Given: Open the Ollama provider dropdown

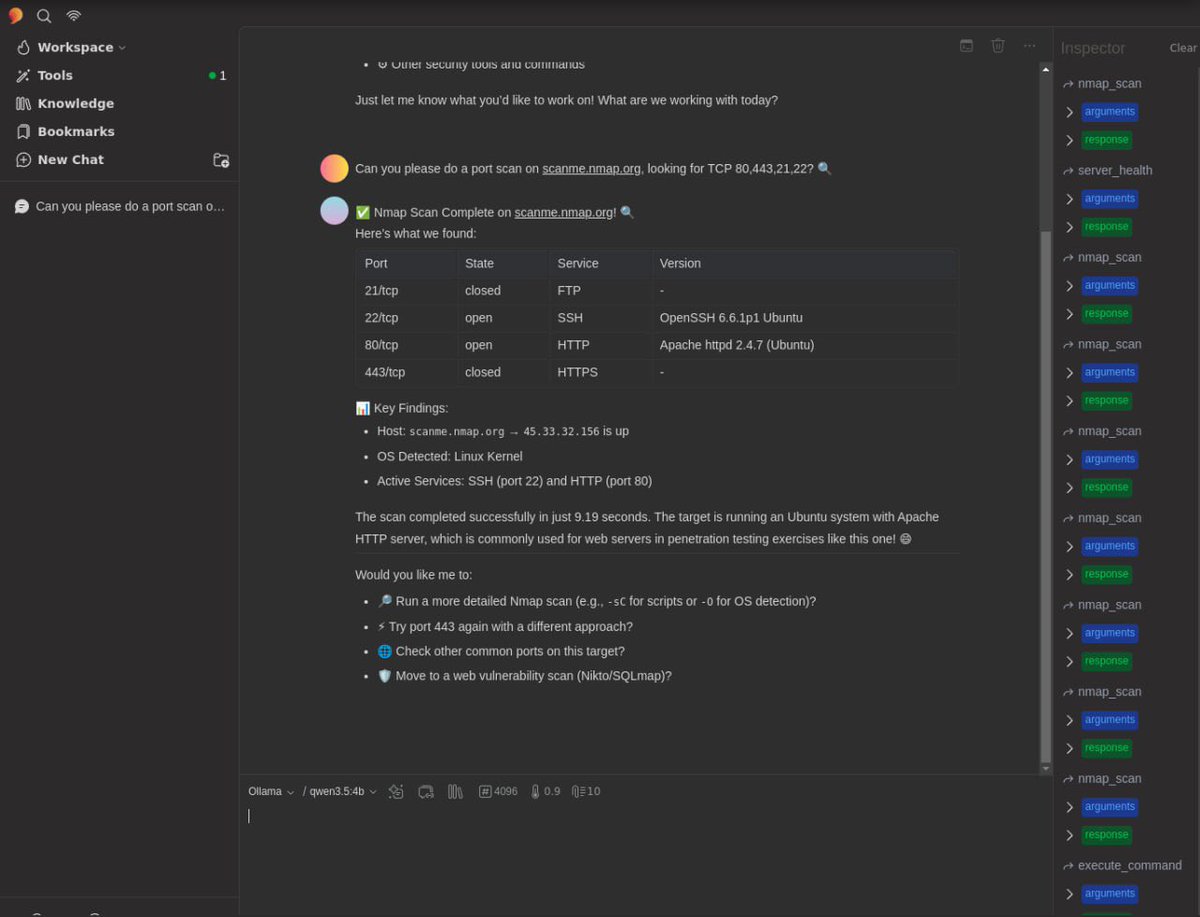Looking at the screenshot, I should (271, 791).
